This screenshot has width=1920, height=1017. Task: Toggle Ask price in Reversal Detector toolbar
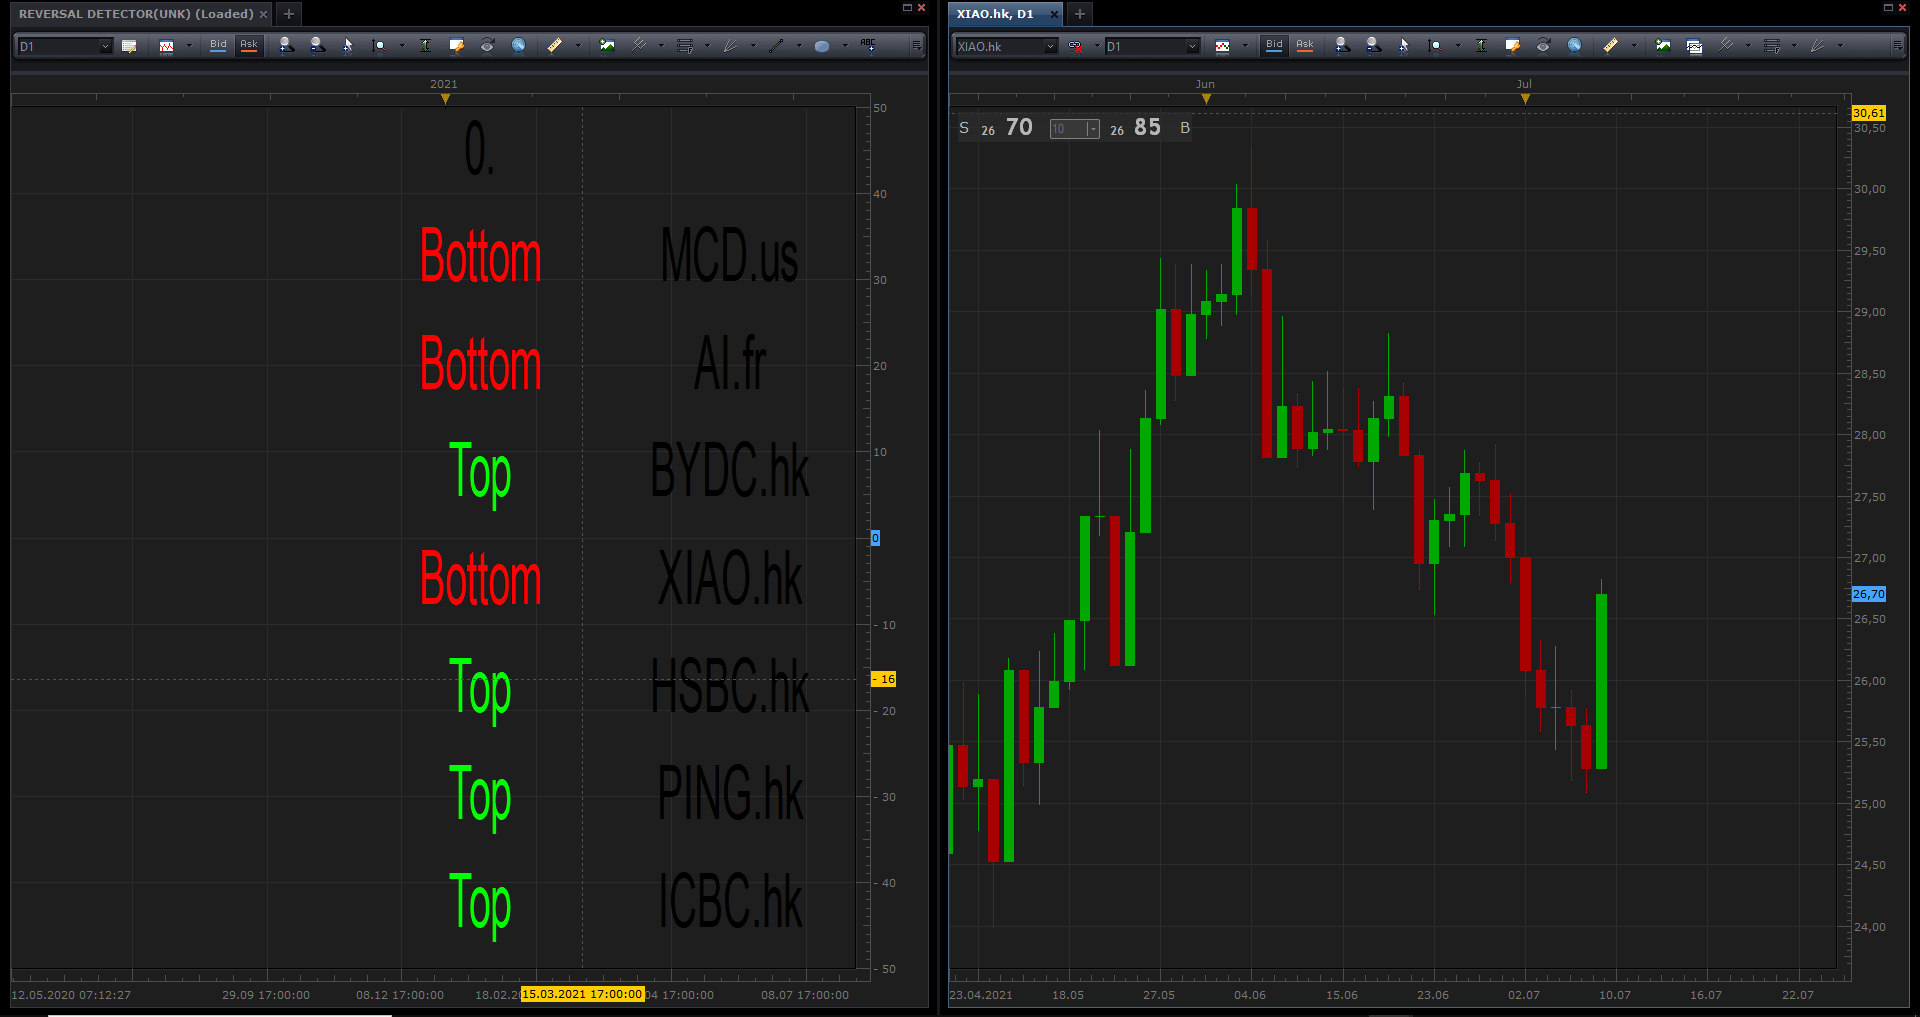tap(249, 45)
